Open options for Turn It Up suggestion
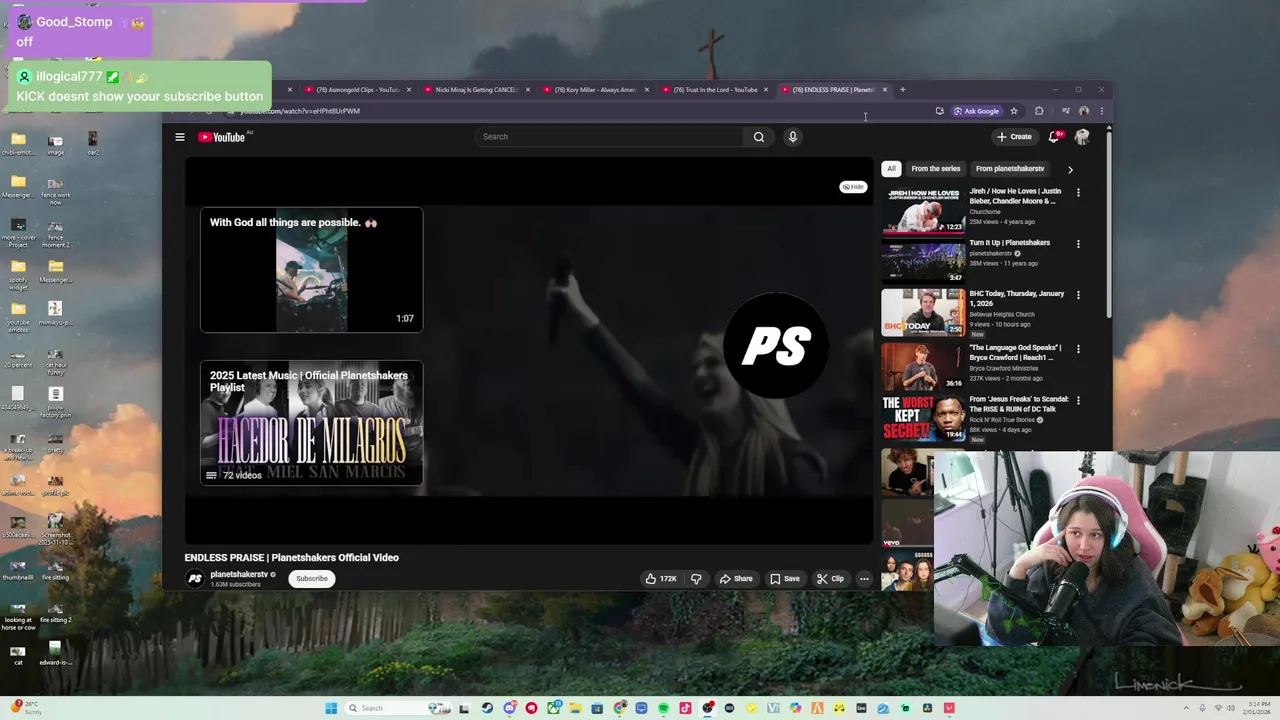The width and height of the screenshot is (1280, 720). 1078,243
